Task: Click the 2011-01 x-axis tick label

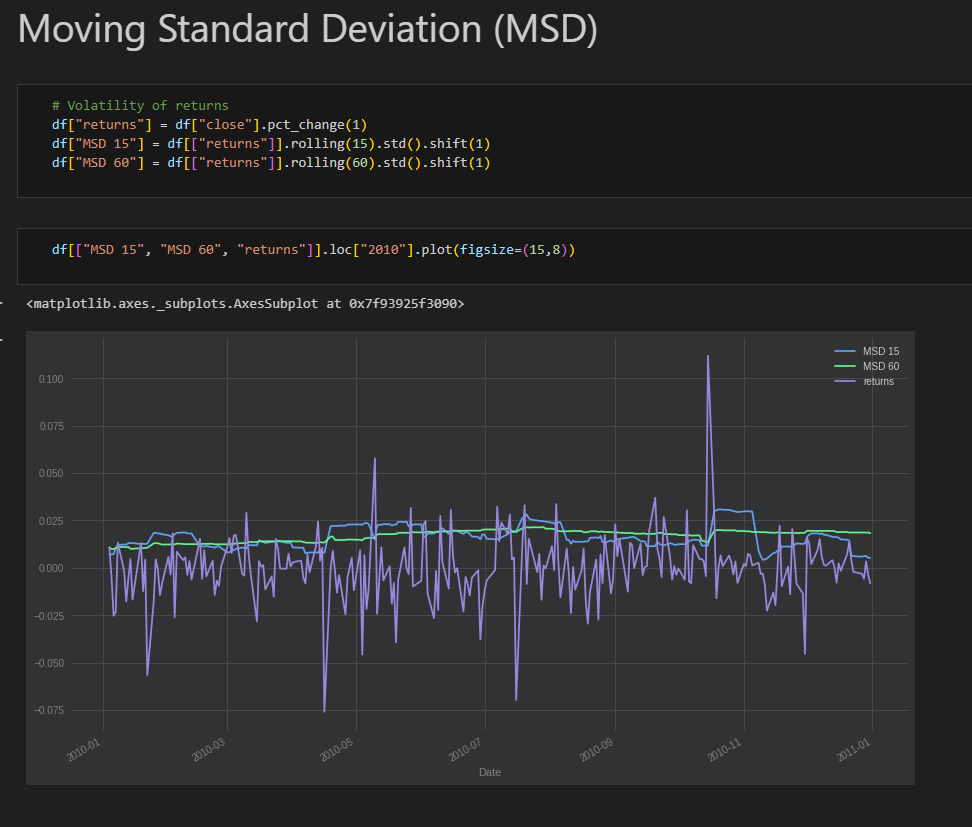Action: tap(854, 750)
